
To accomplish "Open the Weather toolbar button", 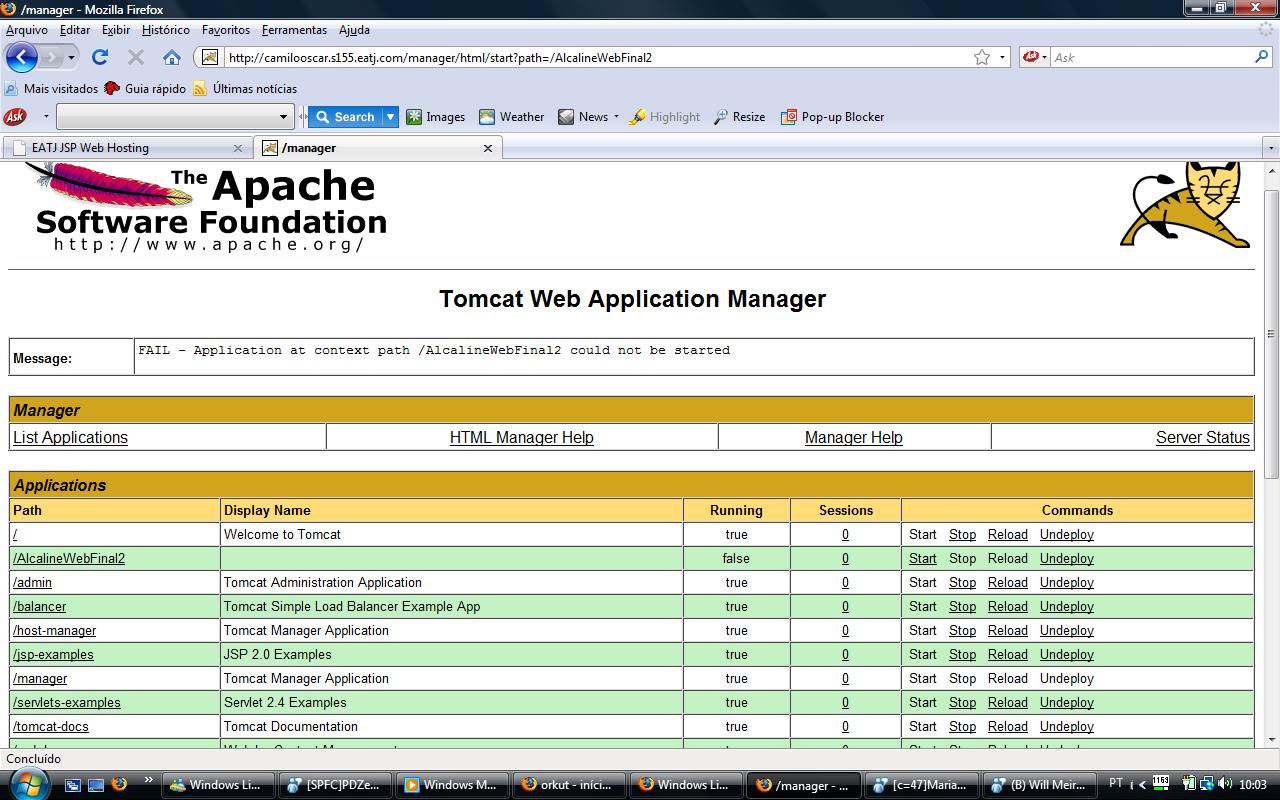I will [x=511, y=117].
